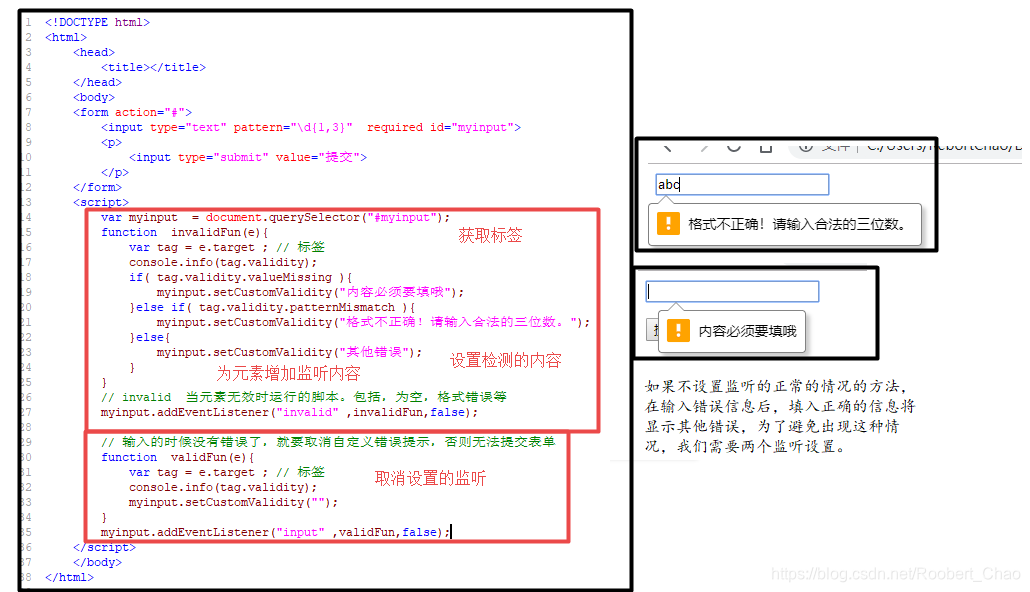Click the closing "</script>" tag line
Image resolution: width=1030 pixels, height=592 pixels.
(x=104, y=547)
